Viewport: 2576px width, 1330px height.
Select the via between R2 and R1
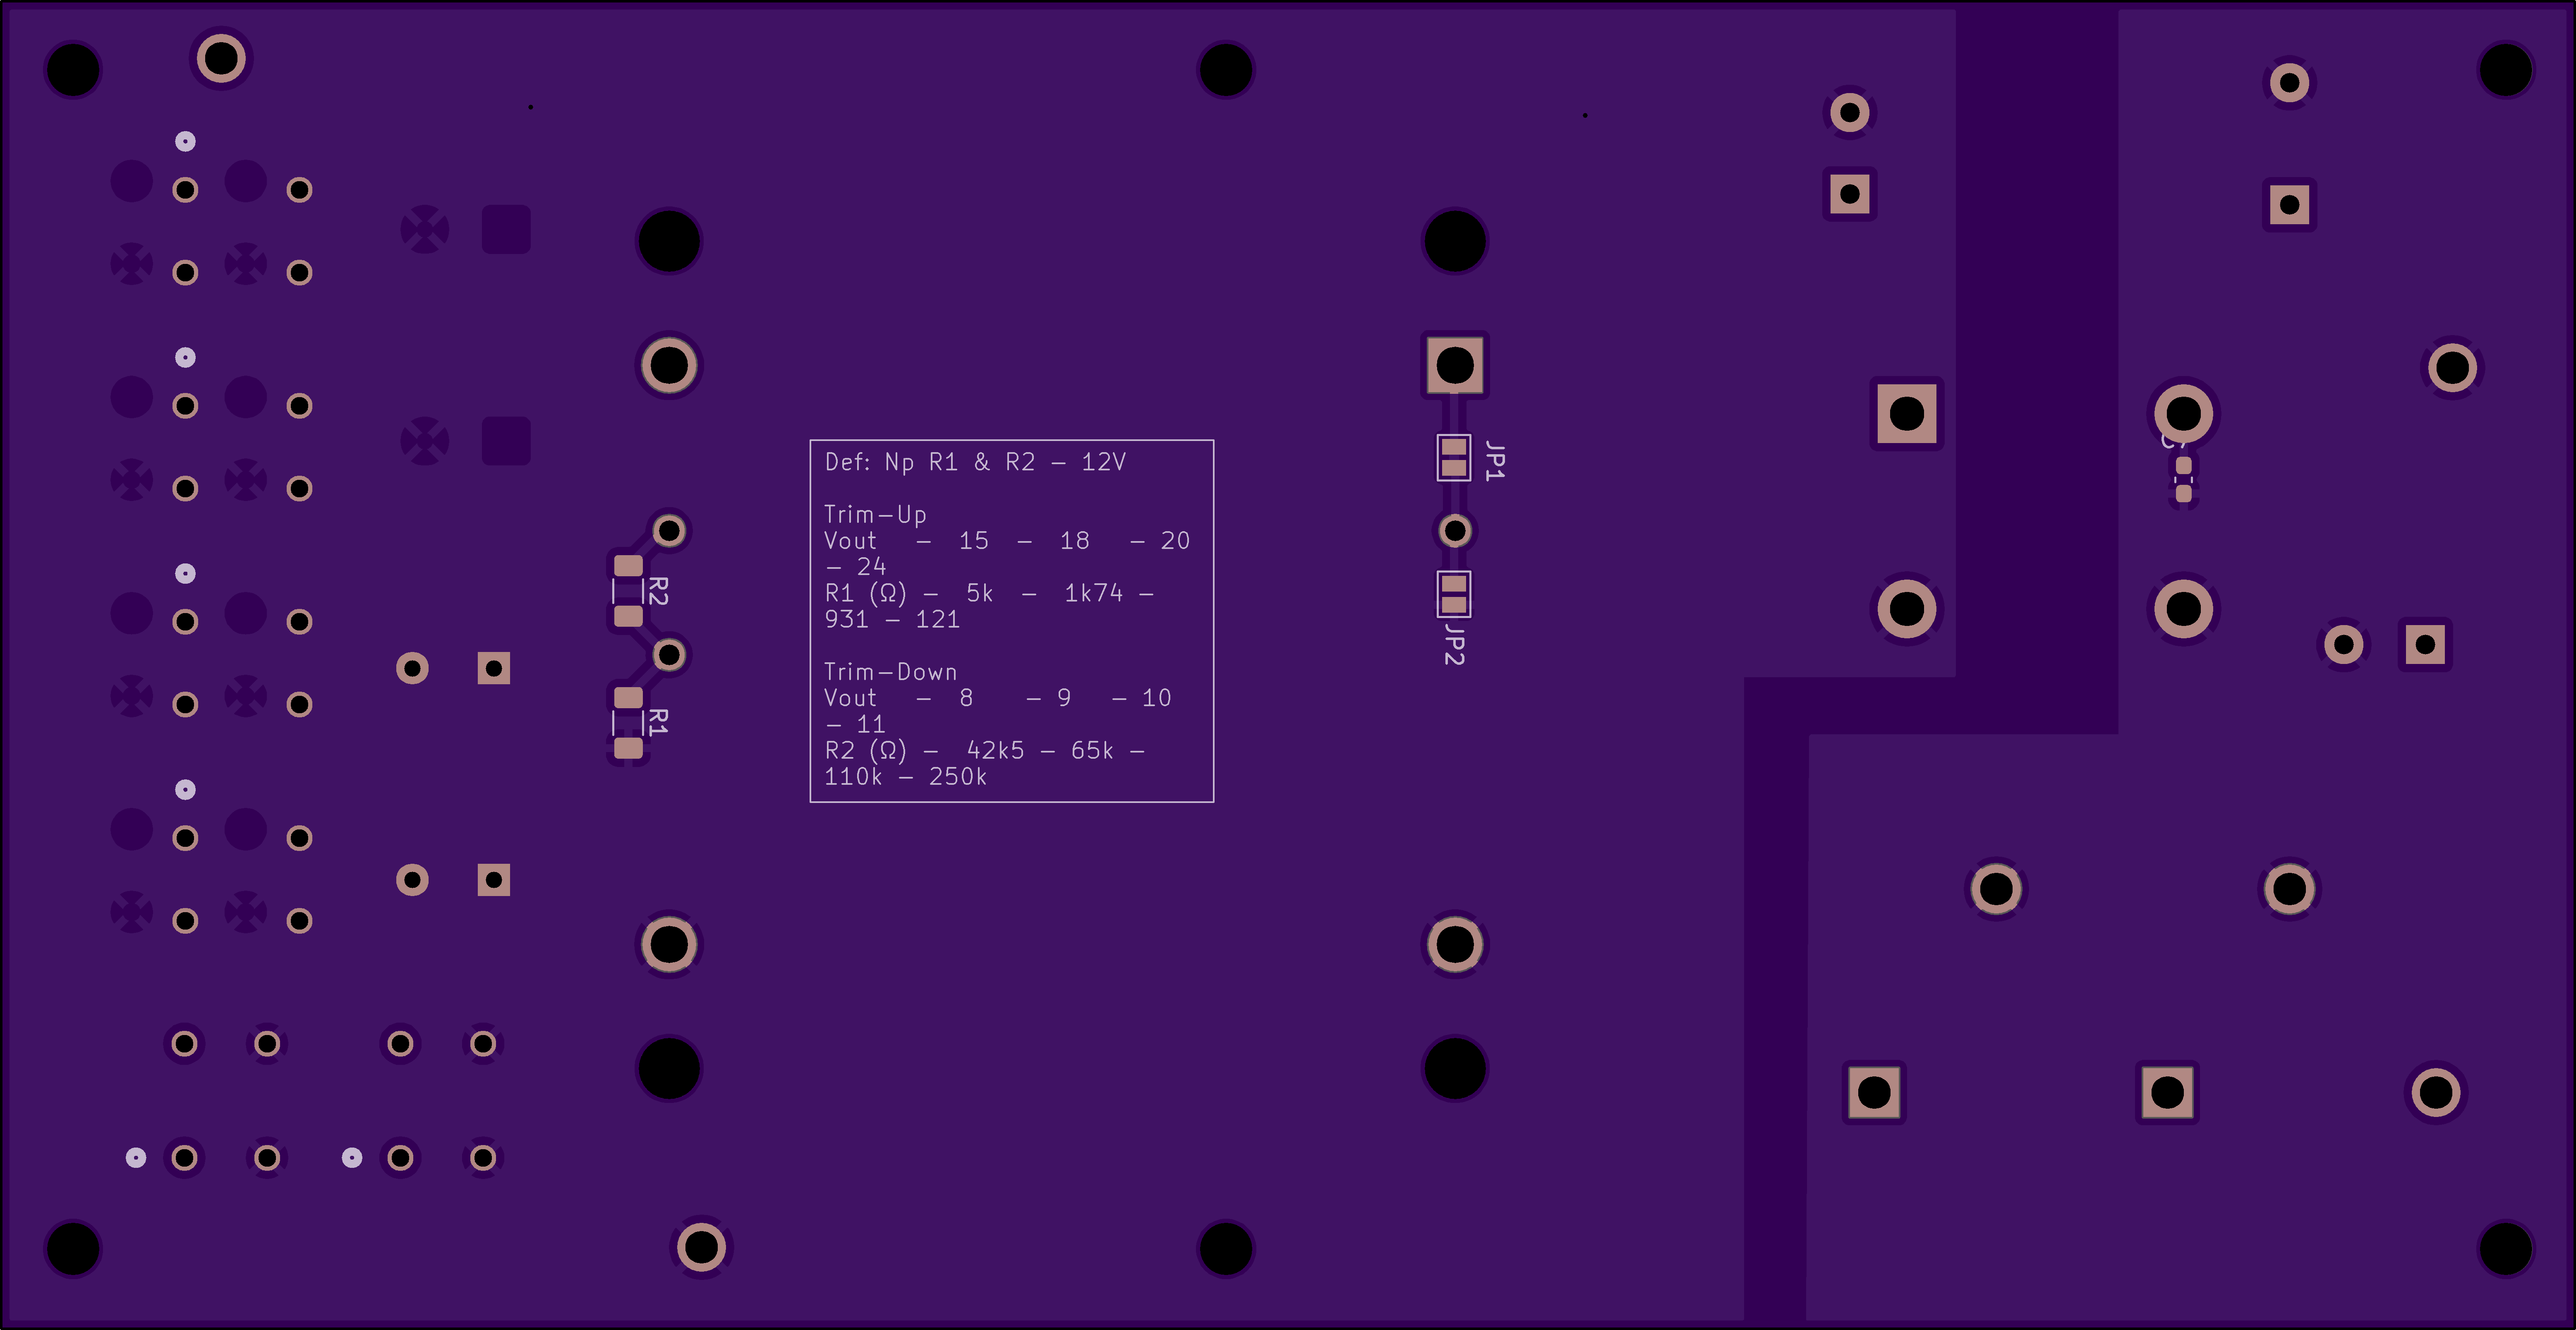[669, 655]
